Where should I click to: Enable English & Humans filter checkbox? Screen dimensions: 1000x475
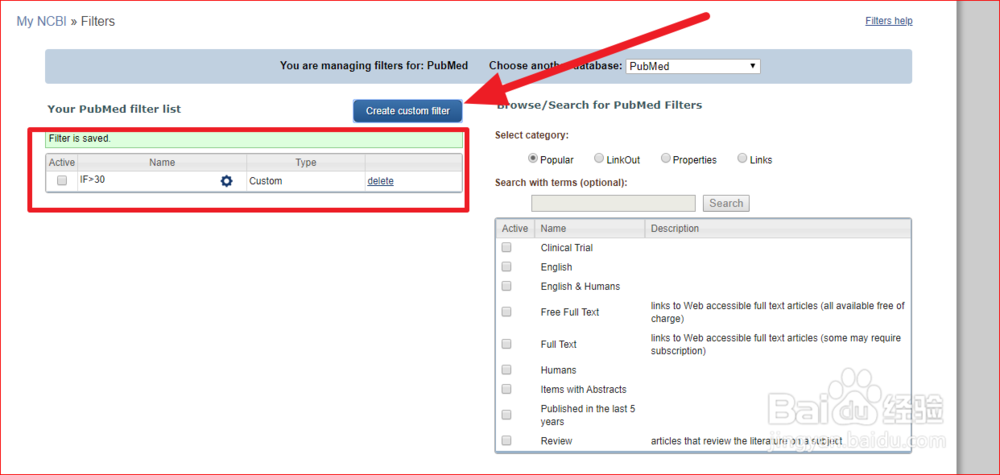click(506, 286)
